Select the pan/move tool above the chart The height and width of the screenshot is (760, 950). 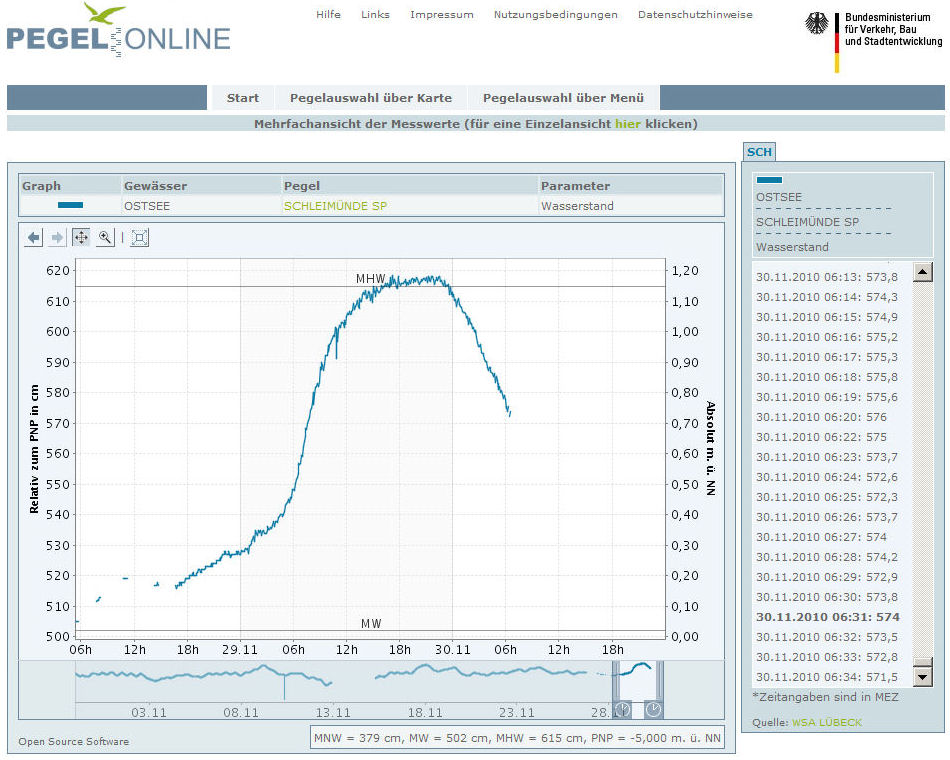(x=80, y=237)
